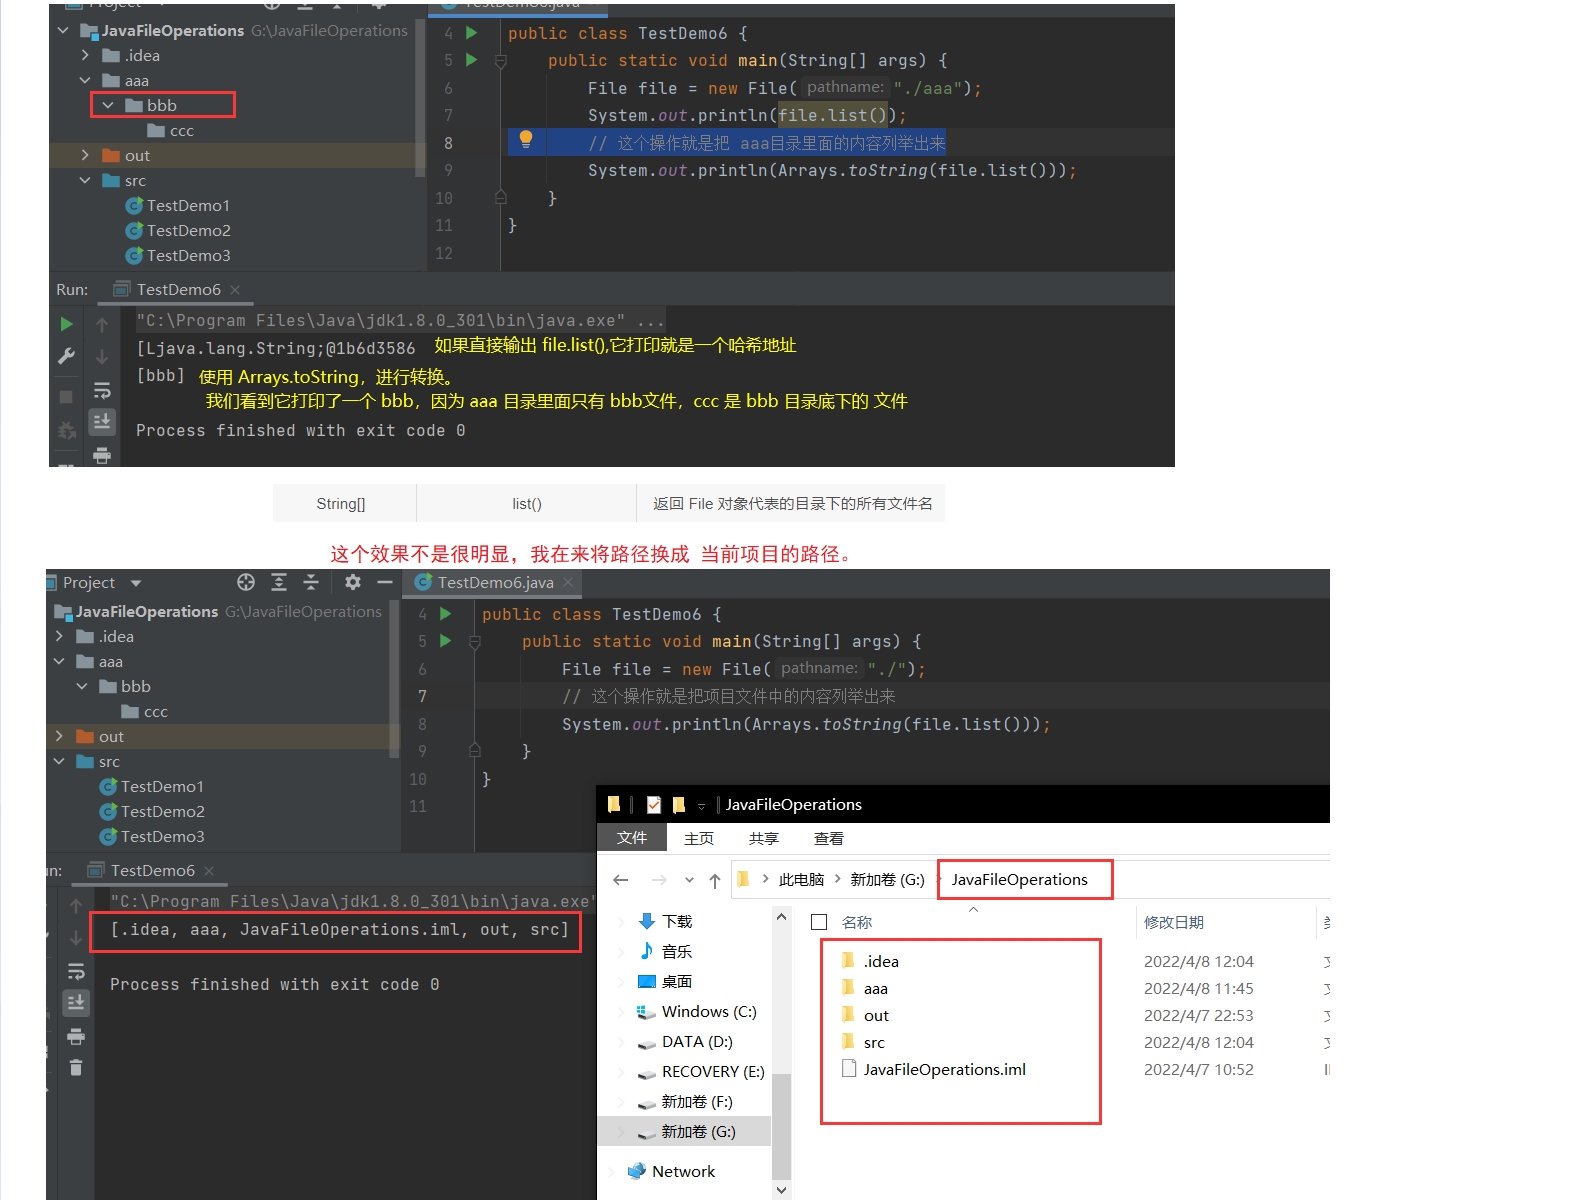Image resolution: width=1581 pixels, height=1200 pixels.
Task: Click JavaFileOperations in Explorer address breadcrumb
Action: click(x=1019, y=880)
